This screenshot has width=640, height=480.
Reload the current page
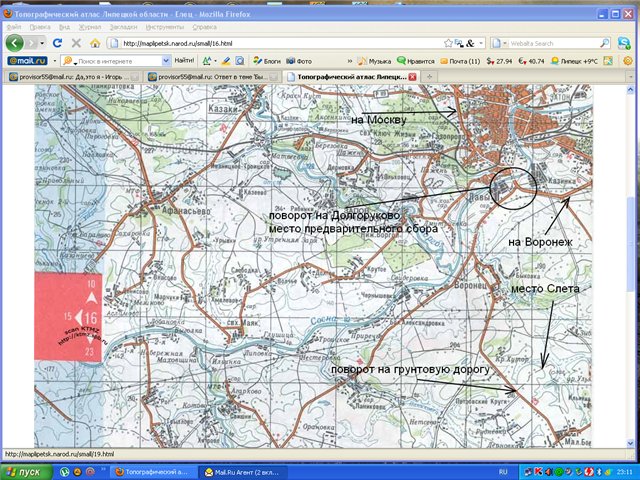tap(58, 44)
